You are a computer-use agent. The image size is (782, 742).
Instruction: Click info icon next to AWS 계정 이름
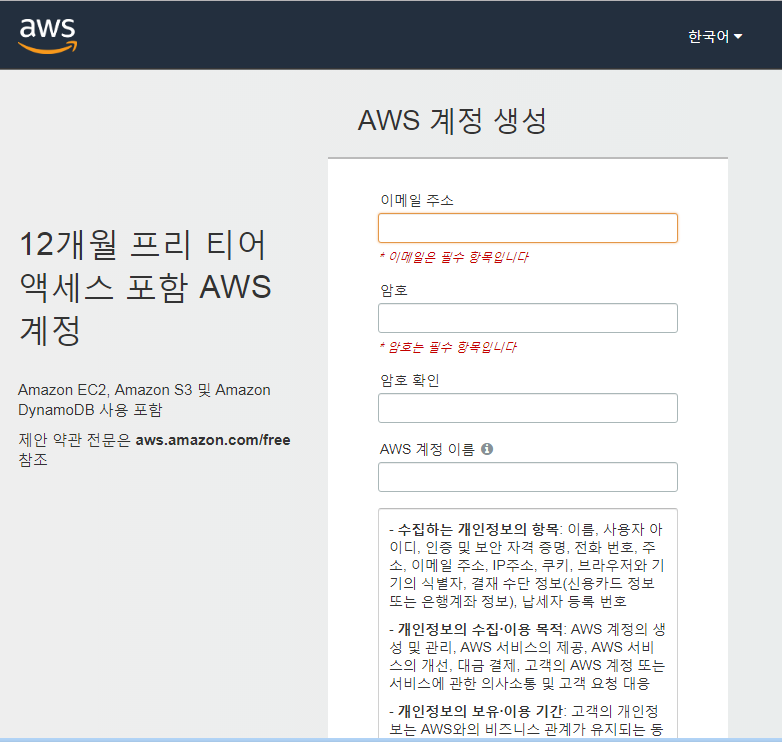pyautogui.click(x=487, y=449)
